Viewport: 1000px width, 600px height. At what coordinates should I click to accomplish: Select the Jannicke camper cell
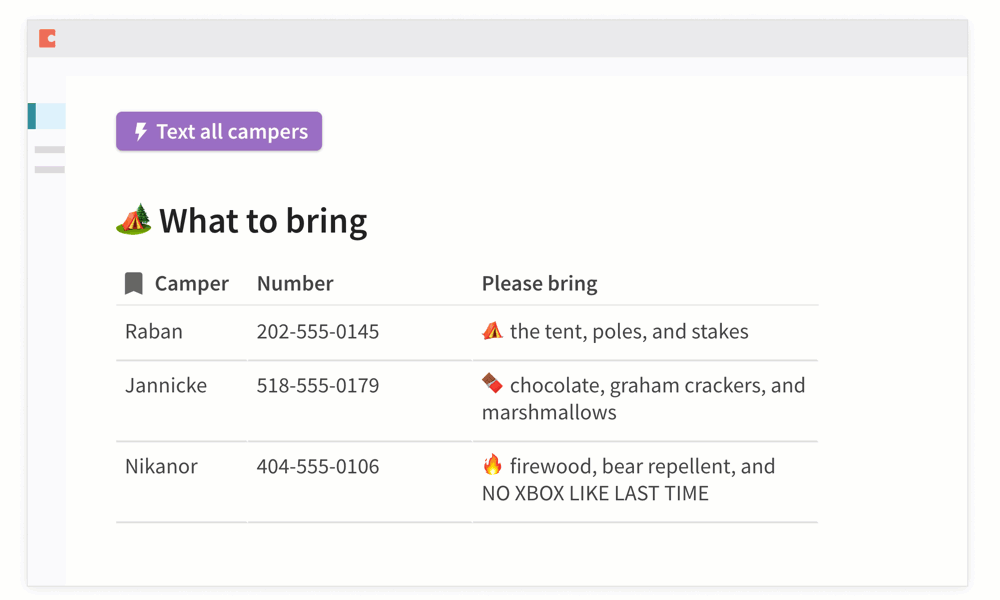pyautogui.click(x=166, y=386)
